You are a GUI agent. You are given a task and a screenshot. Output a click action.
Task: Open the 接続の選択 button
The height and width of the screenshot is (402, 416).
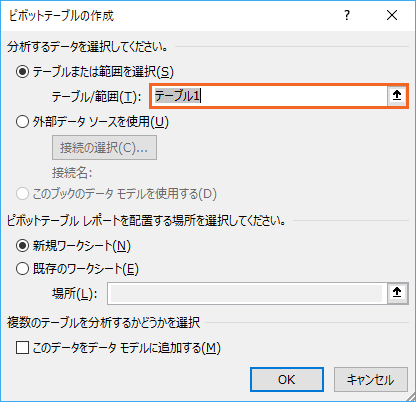coord(104,147)
